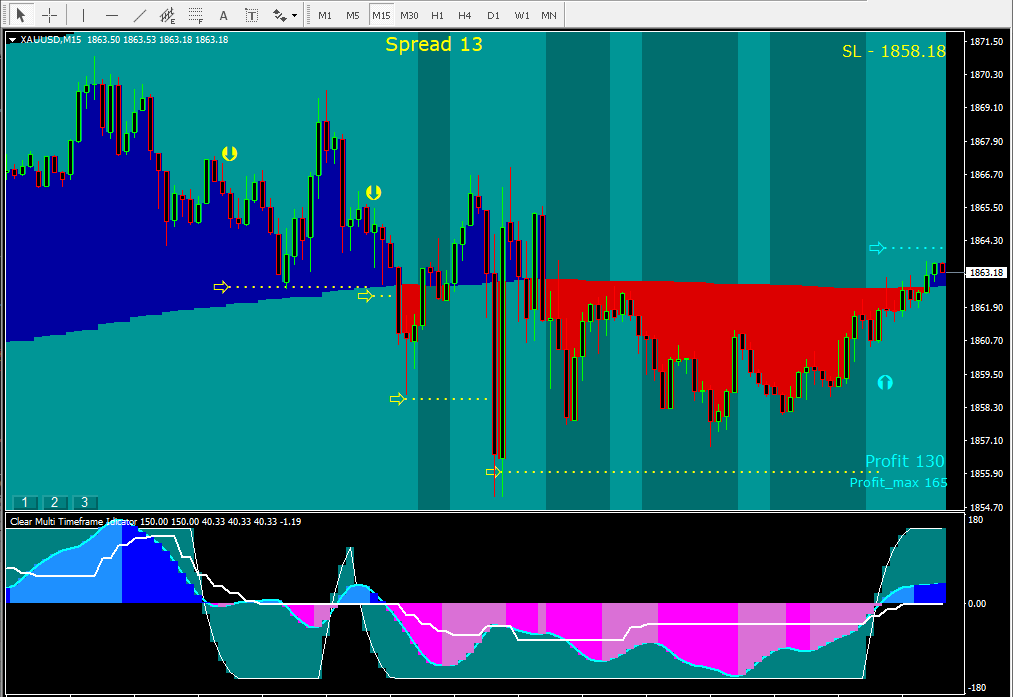Click chart button 2

point(54,502)
